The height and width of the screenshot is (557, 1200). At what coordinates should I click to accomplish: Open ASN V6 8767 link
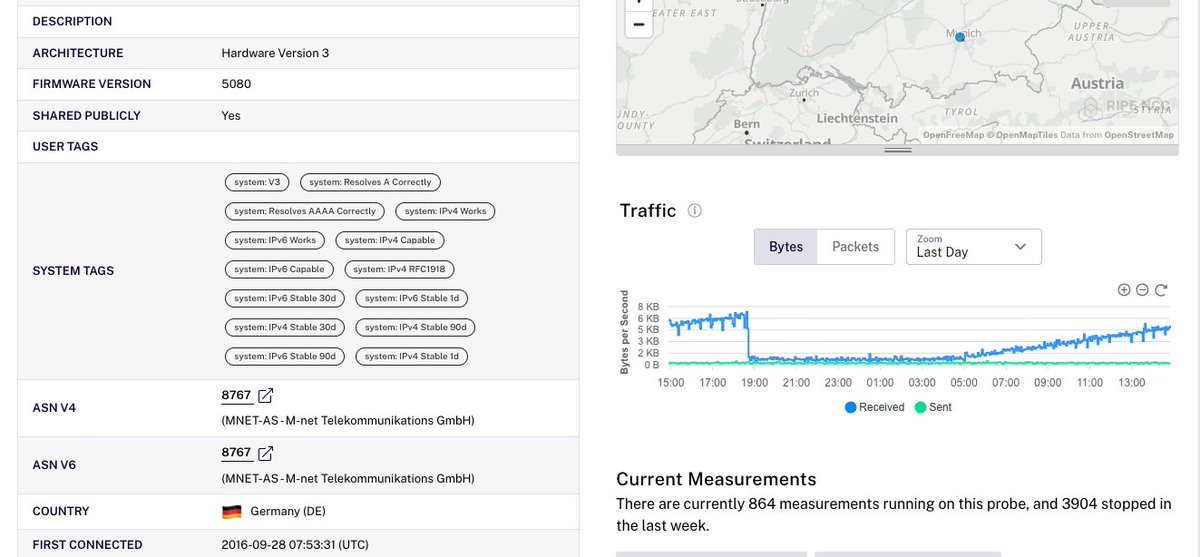[x=236, y=454]
